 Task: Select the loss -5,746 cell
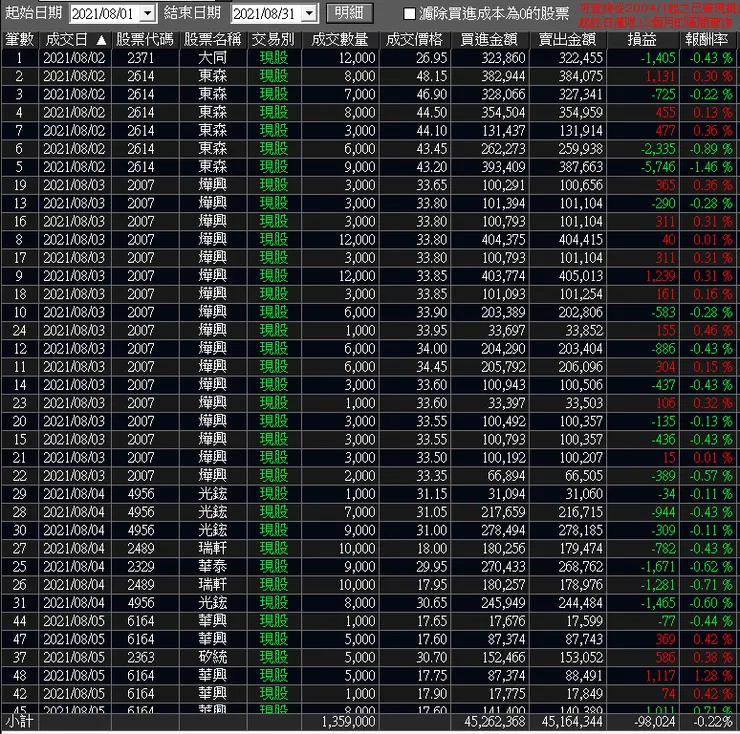pos(643,167)
